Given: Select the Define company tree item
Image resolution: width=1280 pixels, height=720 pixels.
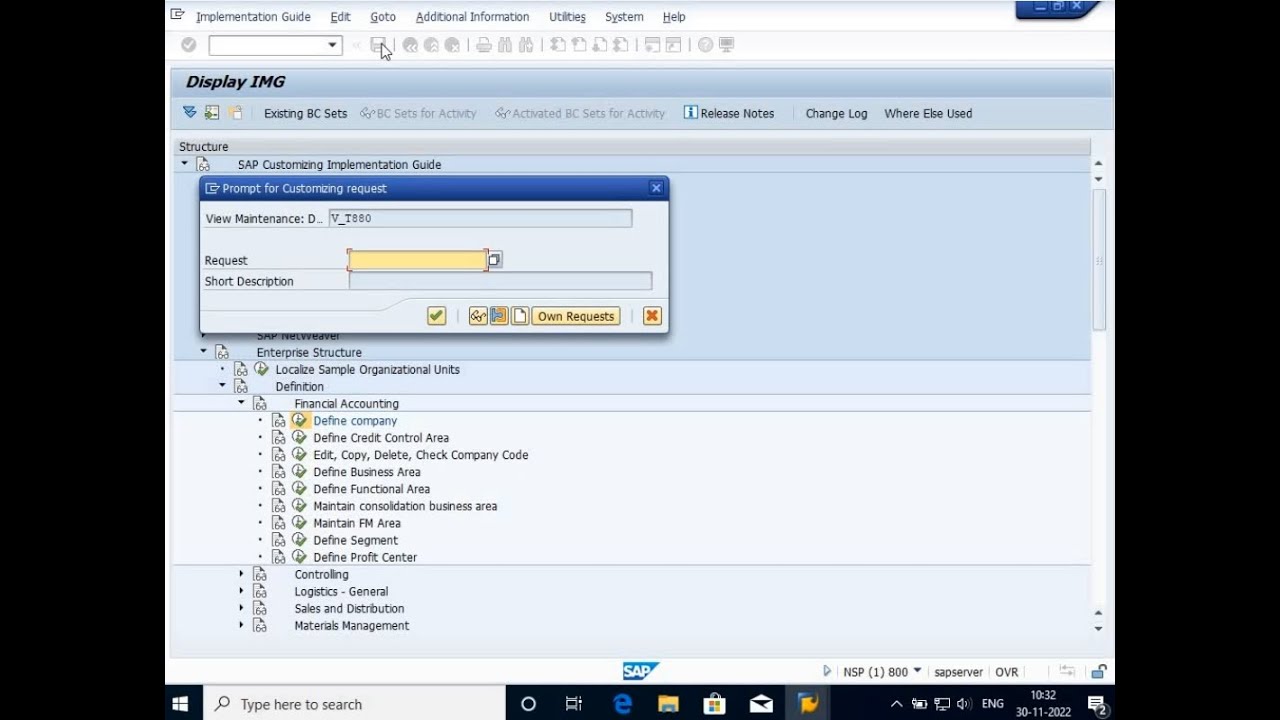Looking at the screenshot, I should click(x=355, y=421).
